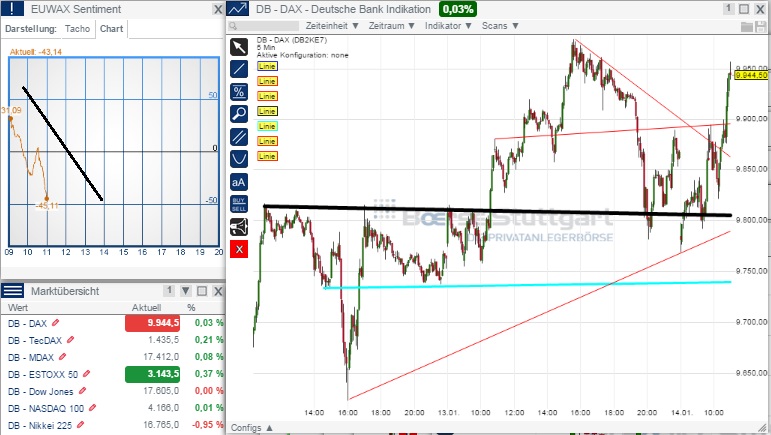
Task: Click the exclamation icon in EUWAX Sentiment header
Action: point(12,9)
